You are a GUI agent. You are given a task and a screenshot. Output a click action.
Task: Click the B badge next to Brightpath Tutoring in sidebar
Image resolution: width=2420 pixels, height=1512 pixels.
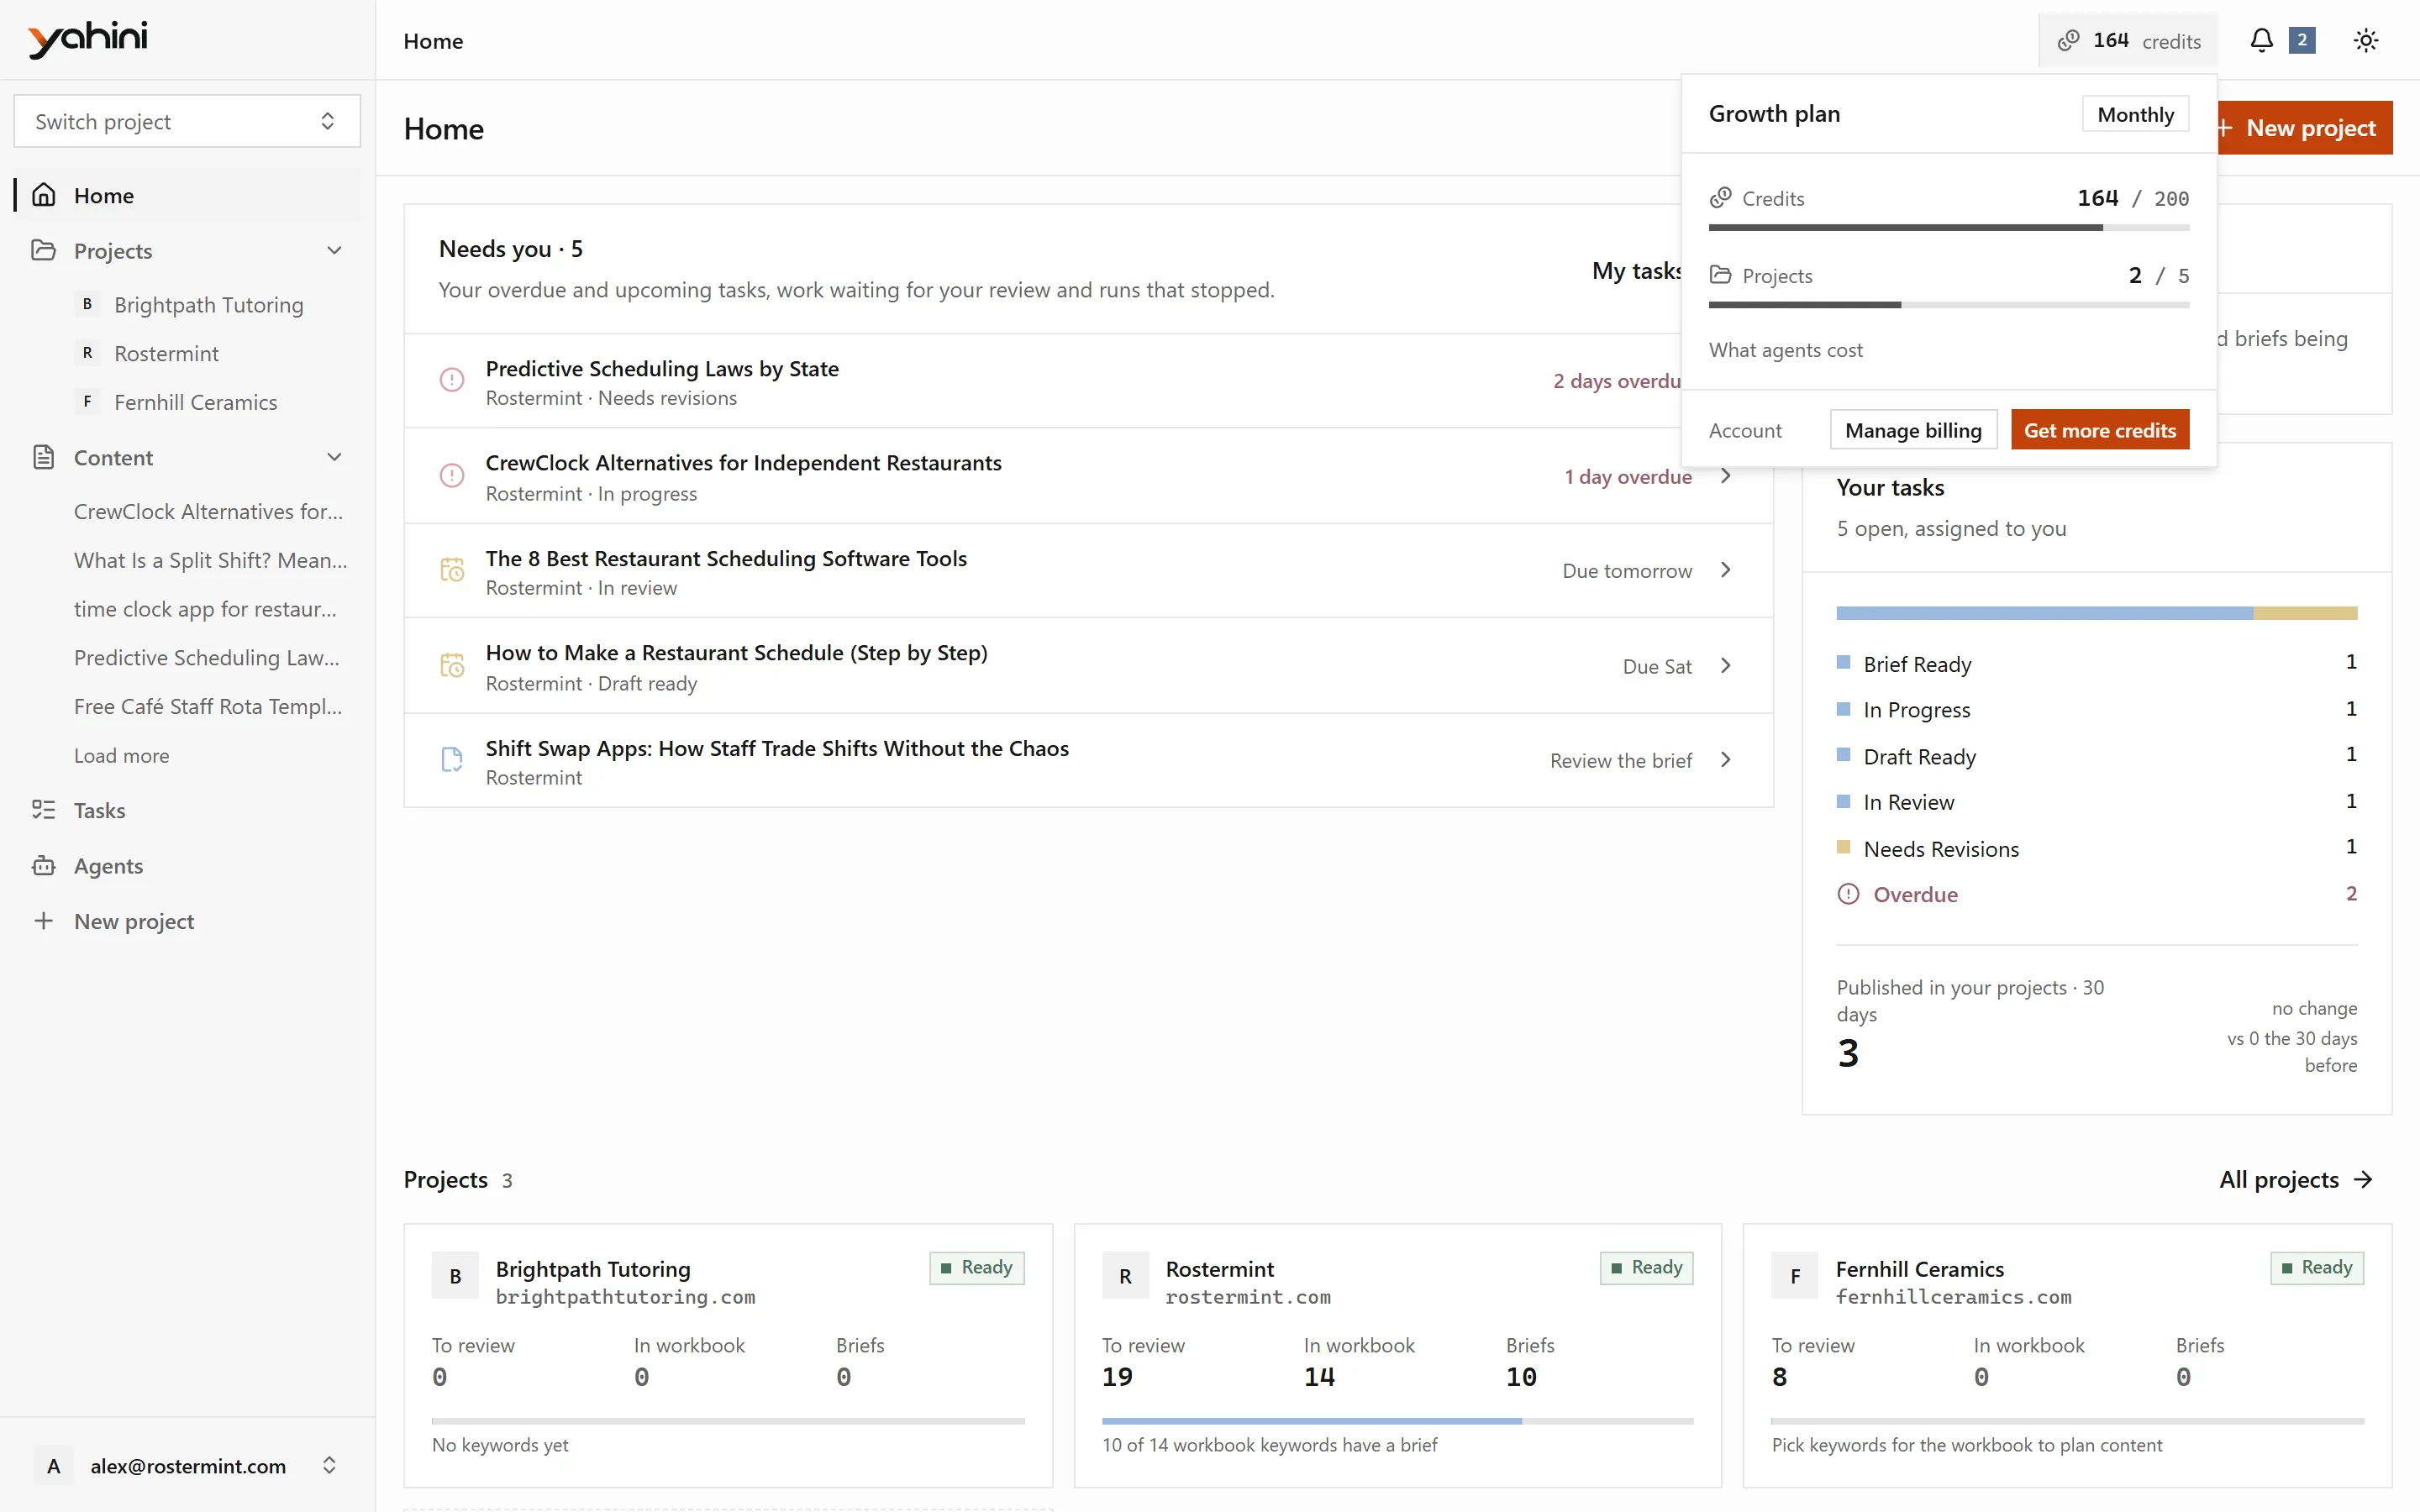(87, 304)
